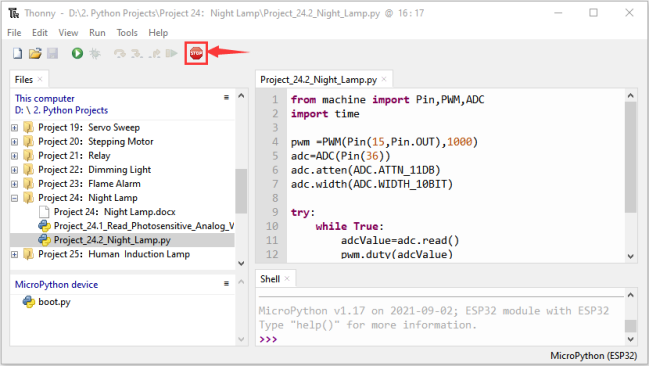Click the This computer heading
This screenshot has height=366, width=650.
(45, 98)
